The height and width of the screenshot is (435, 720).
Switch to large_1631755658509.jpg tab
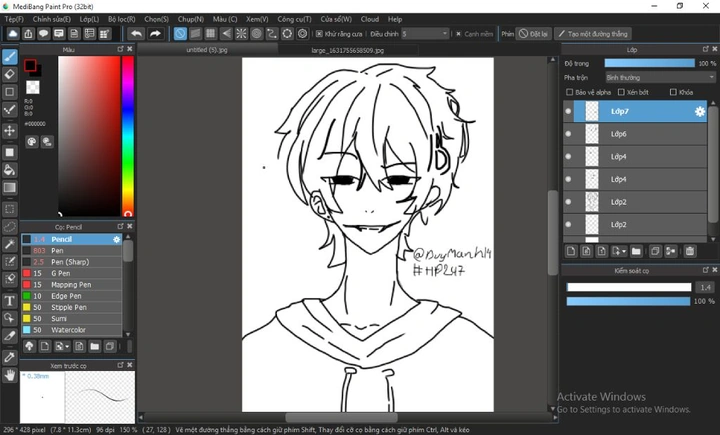[x=348, y=50]
